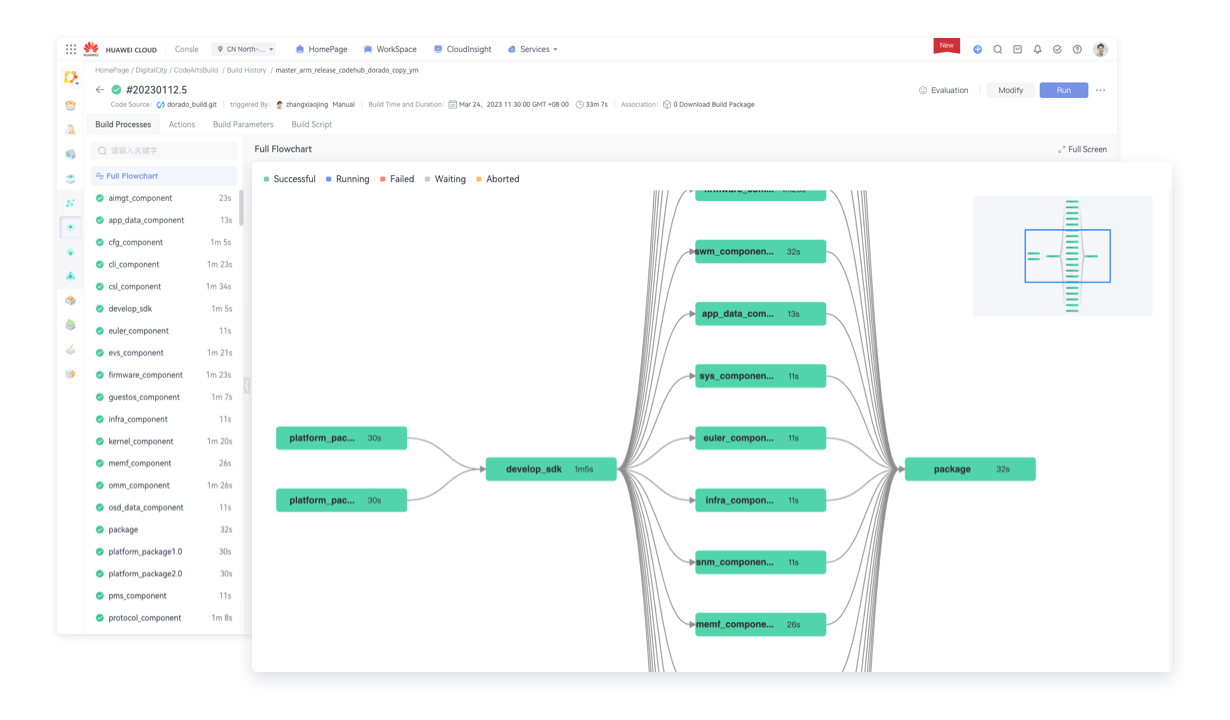Click the keyword search input field

[164, 151]
